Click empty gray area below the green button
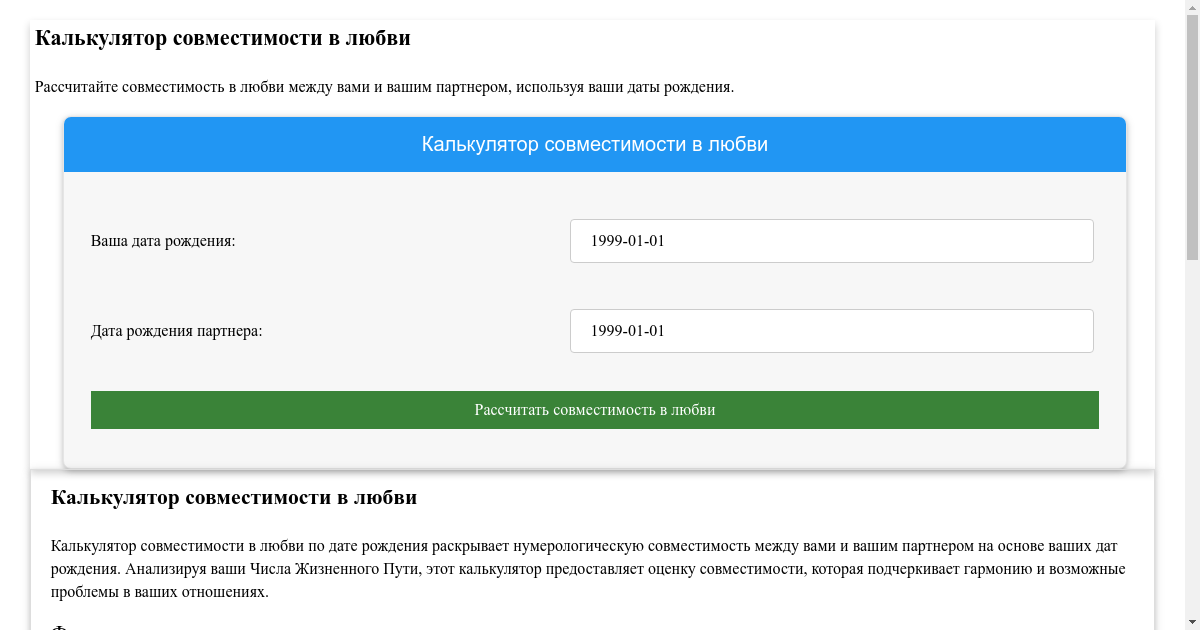 tap(595, 449)
